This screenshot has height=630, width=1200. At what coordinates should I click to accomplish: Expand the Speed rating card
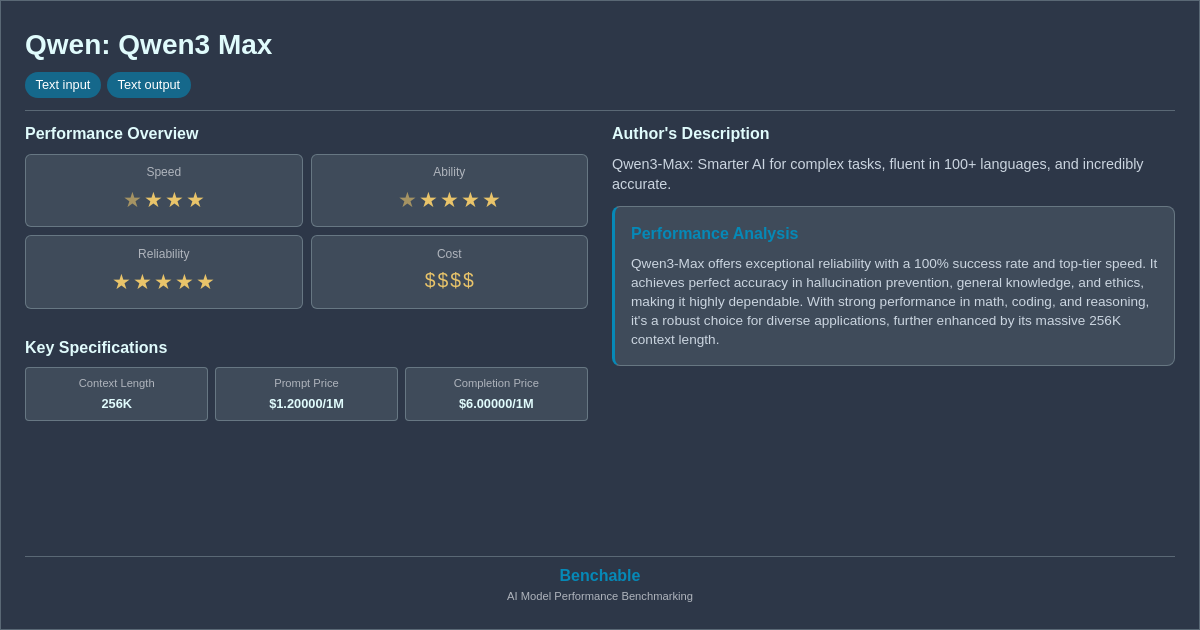tap(164, 190)
